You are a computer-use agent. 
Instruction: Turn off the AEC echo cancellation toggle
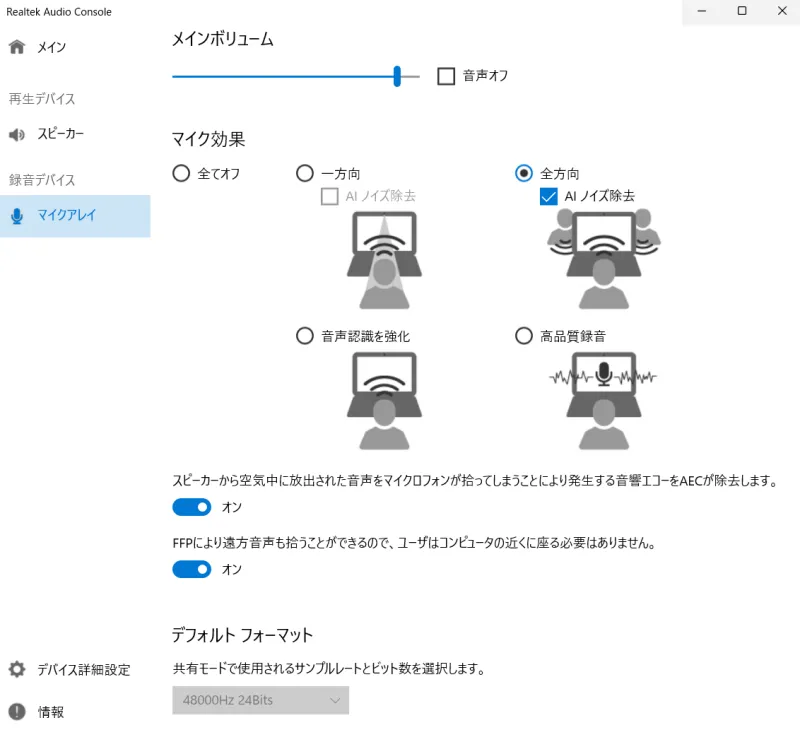[x=192, y=507]
